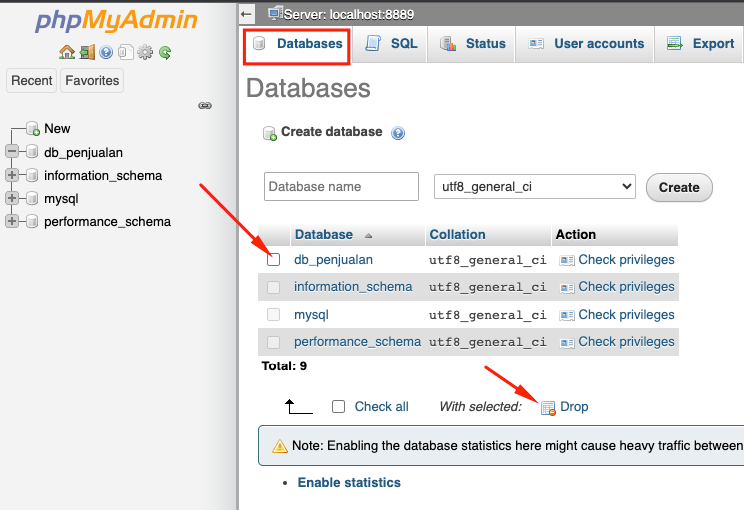The image size is (744, 510).
Task: Click mysql database cylinder icon in tree
Action: (32, 198)
